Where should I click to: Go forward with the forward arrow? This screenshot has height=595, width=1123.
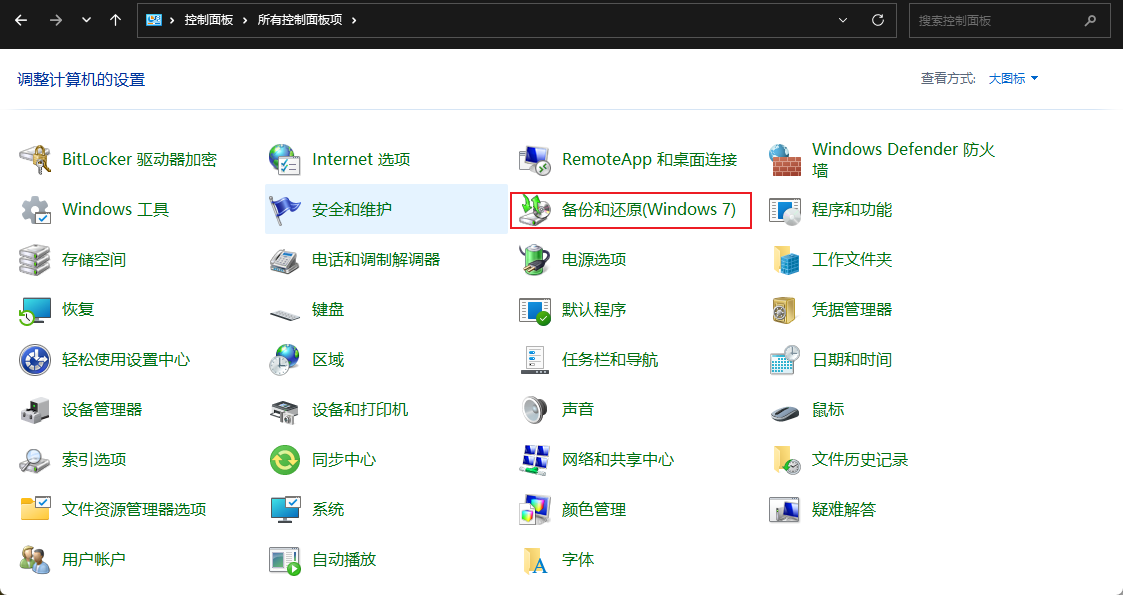tap(56, 20)
